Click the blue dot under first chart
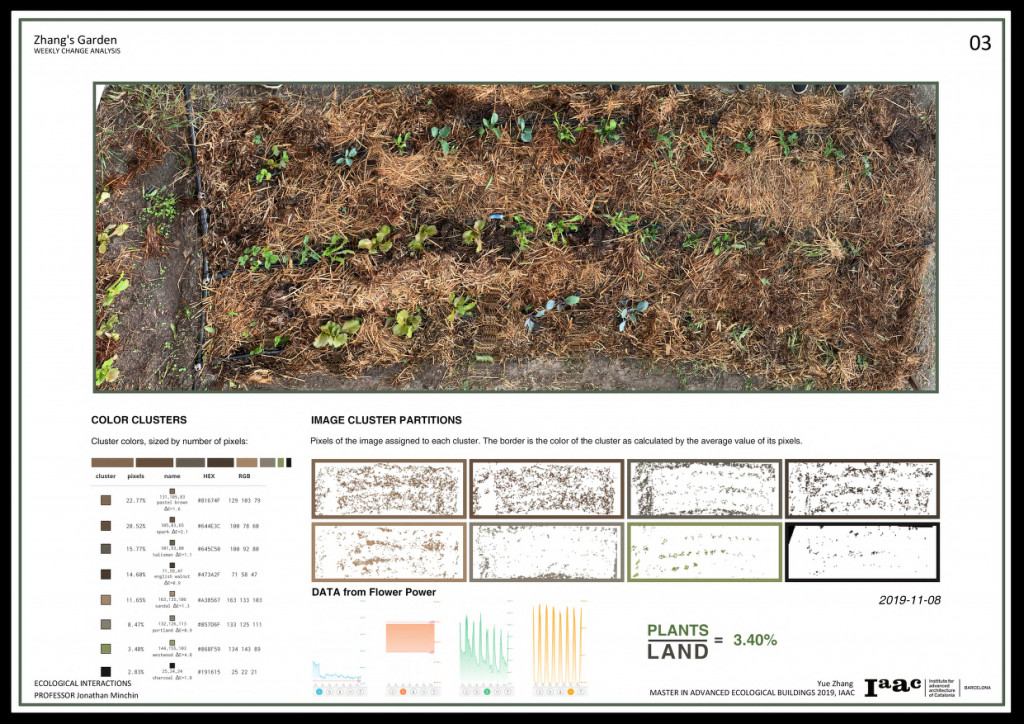The height and width of the screenshot is (724, 1024). pyautogui.click(x=319, y=691)
